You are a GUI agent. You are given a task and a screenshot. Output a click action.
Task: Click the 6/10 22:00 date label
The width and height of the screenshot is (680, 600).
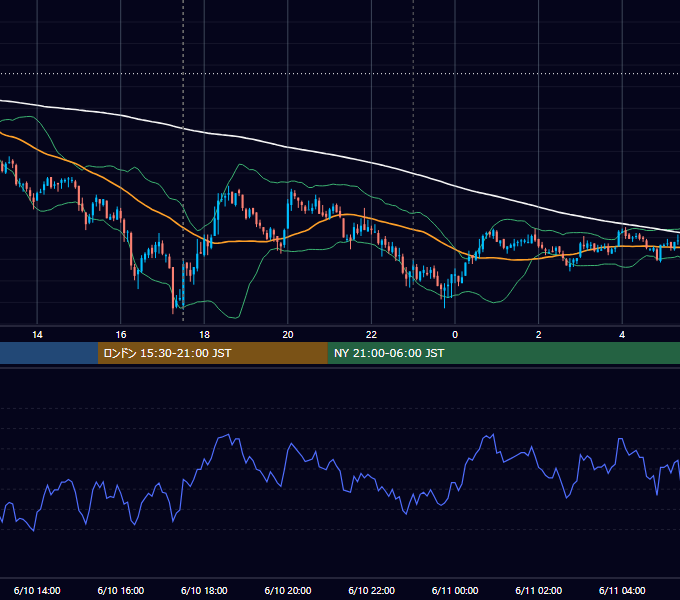click(372, 590)
